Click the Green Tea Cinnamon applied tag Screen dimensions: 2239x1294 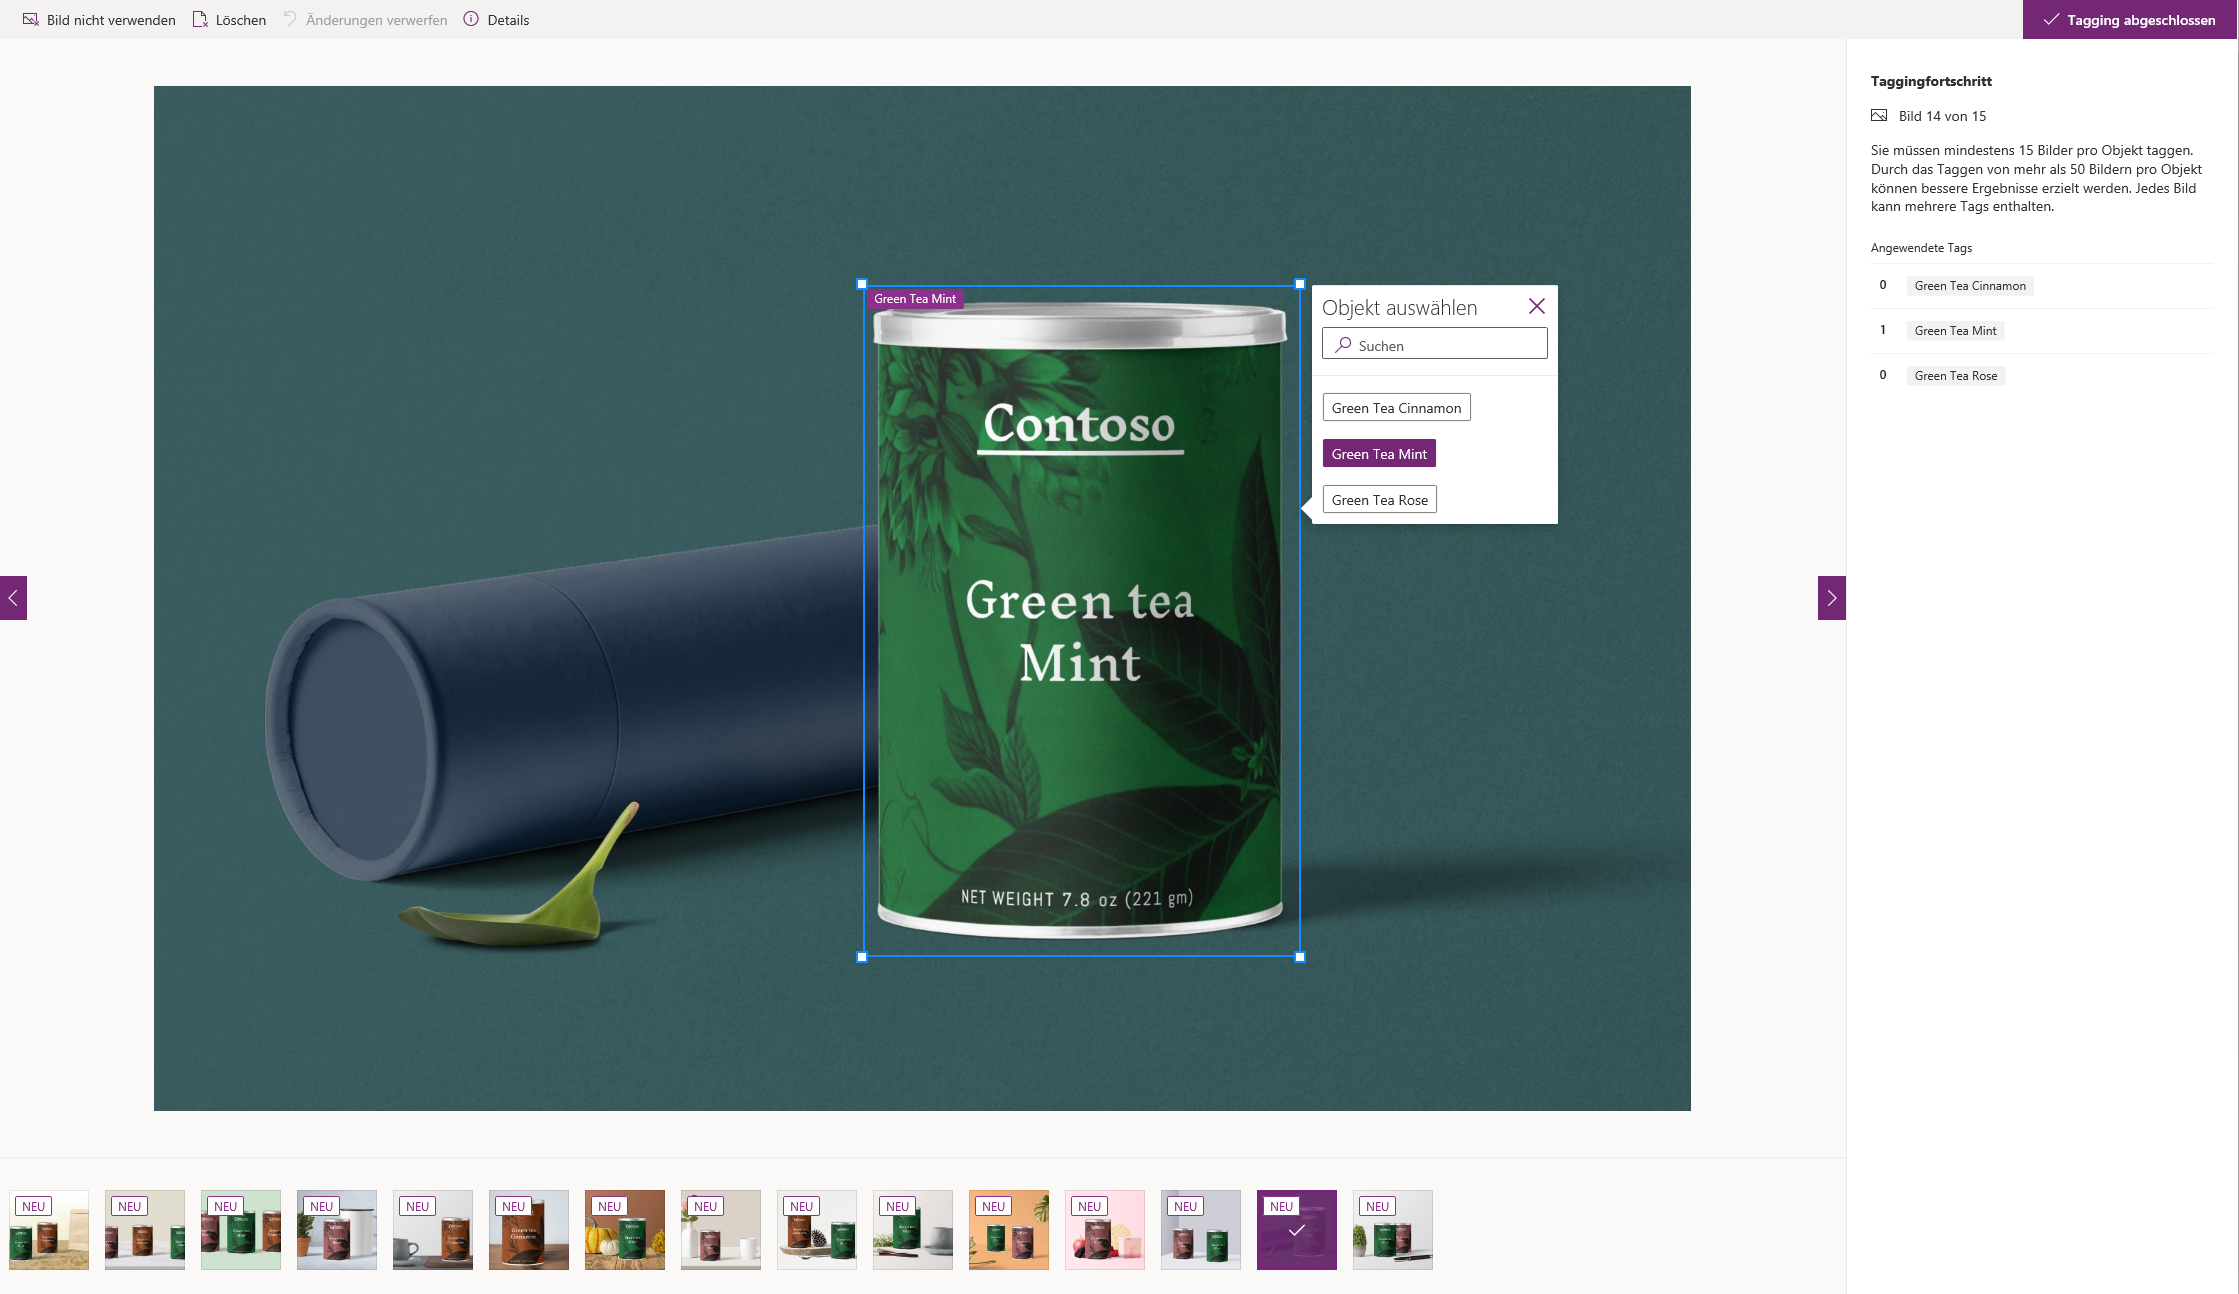tap(1969, 286)
